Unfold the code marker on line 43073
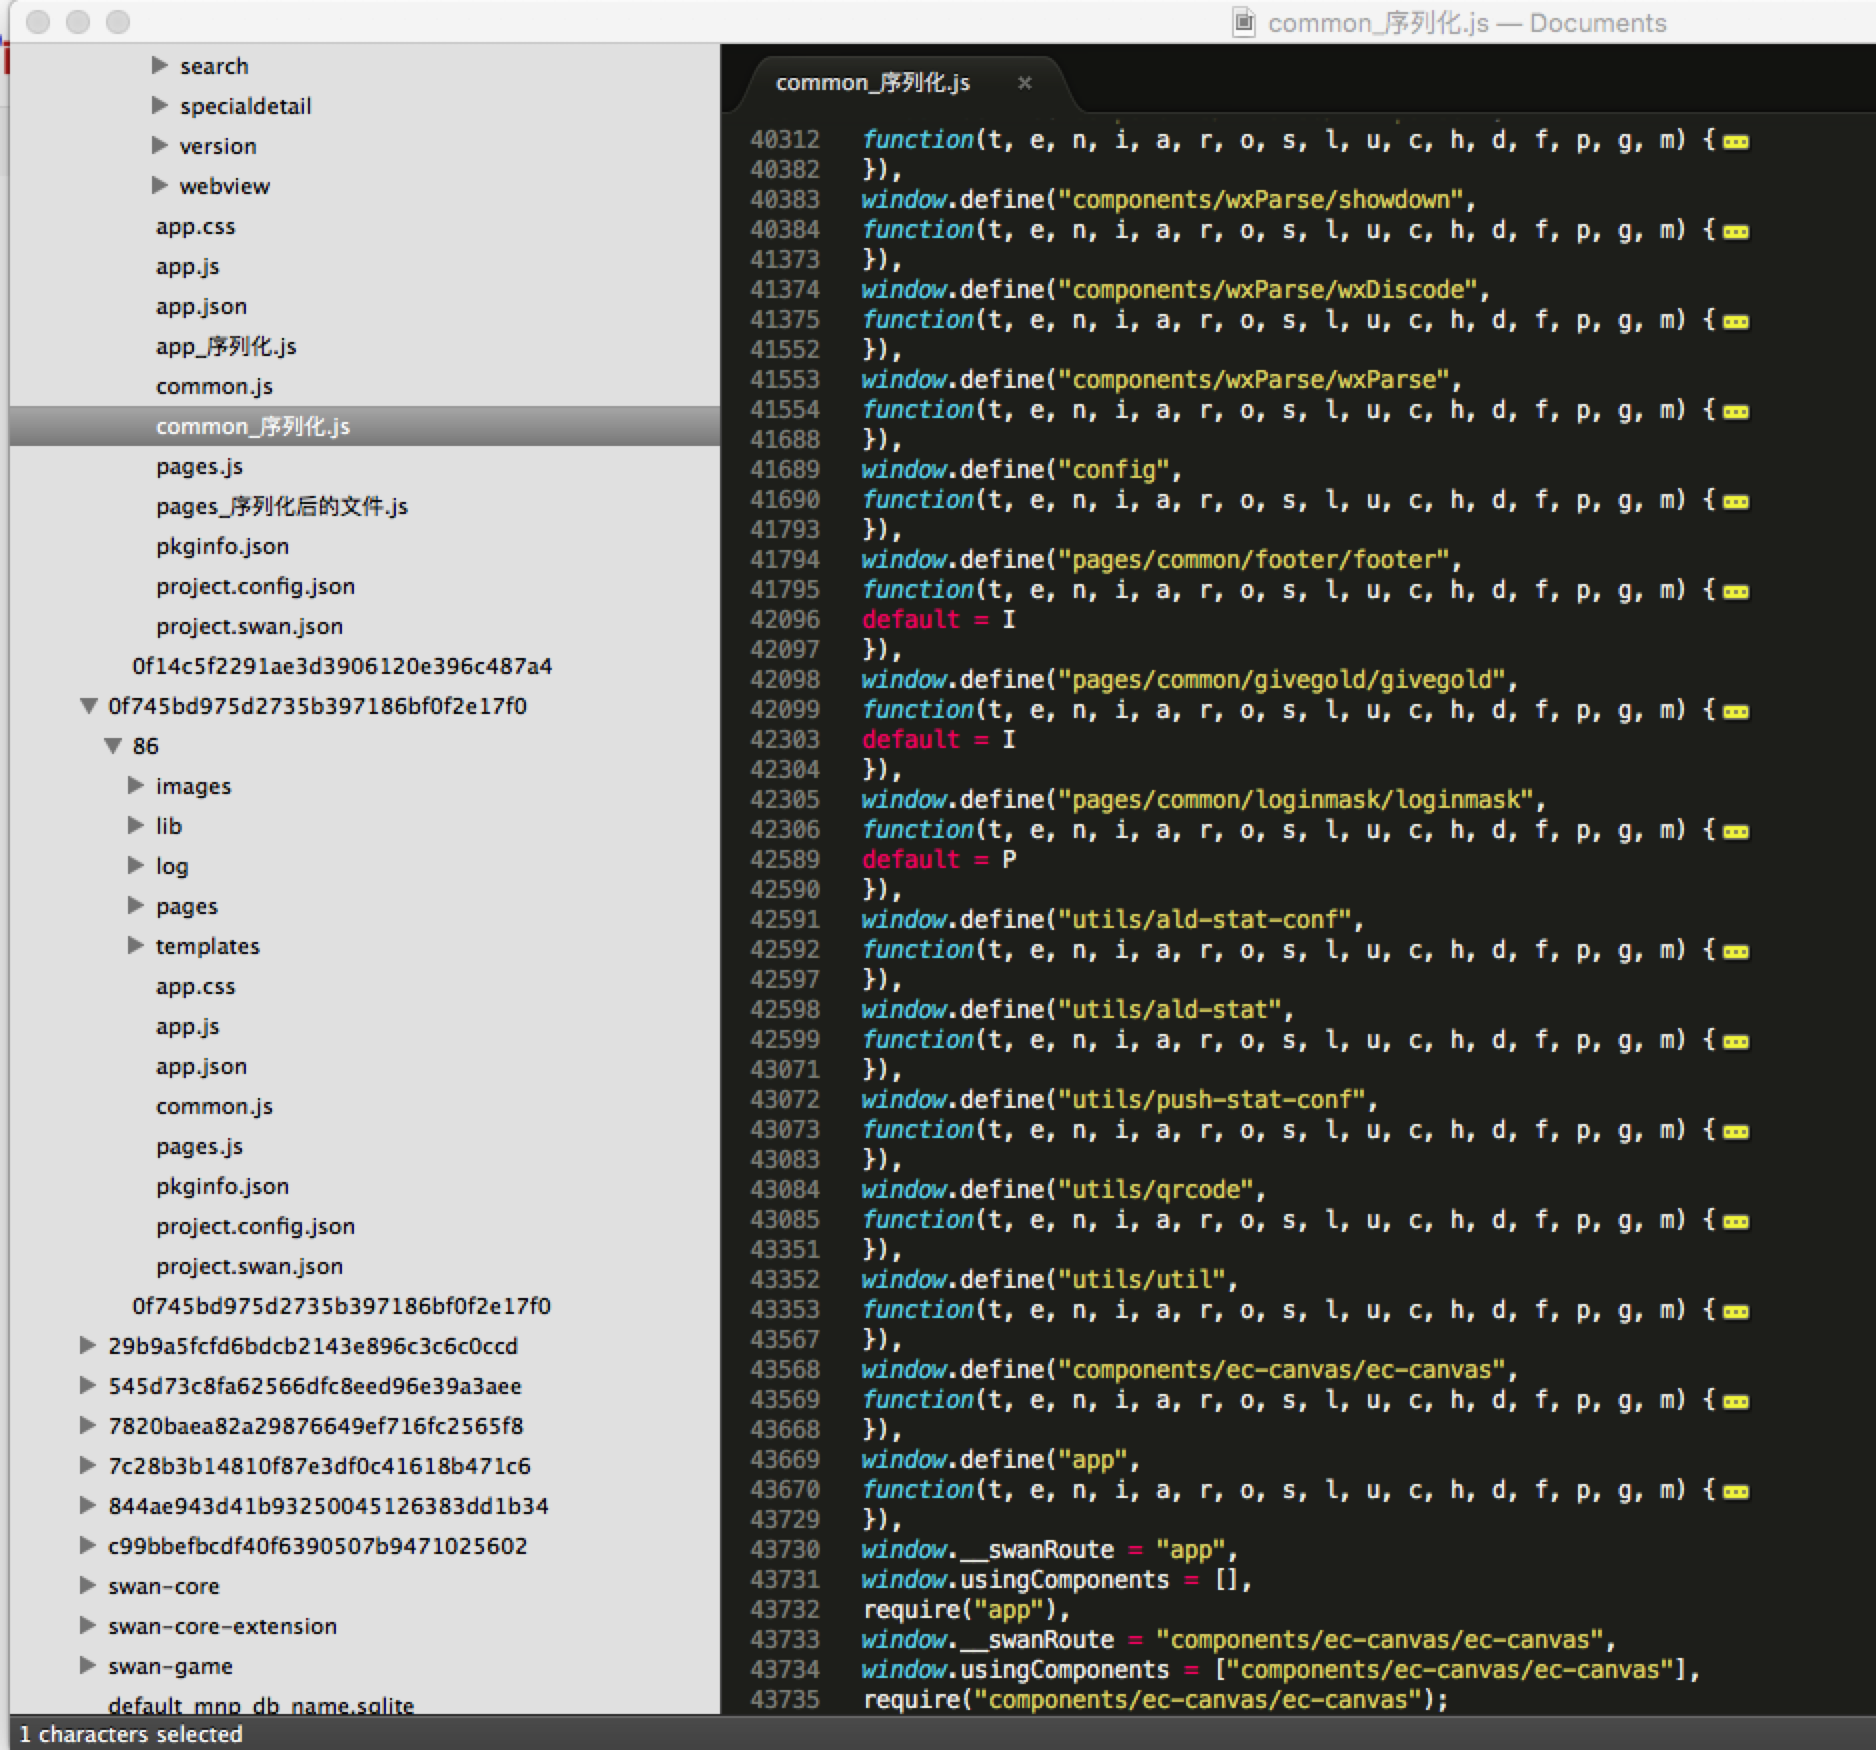Image resolution: width=1876 pixels, height=1750 pixels. point(1736,1131)
